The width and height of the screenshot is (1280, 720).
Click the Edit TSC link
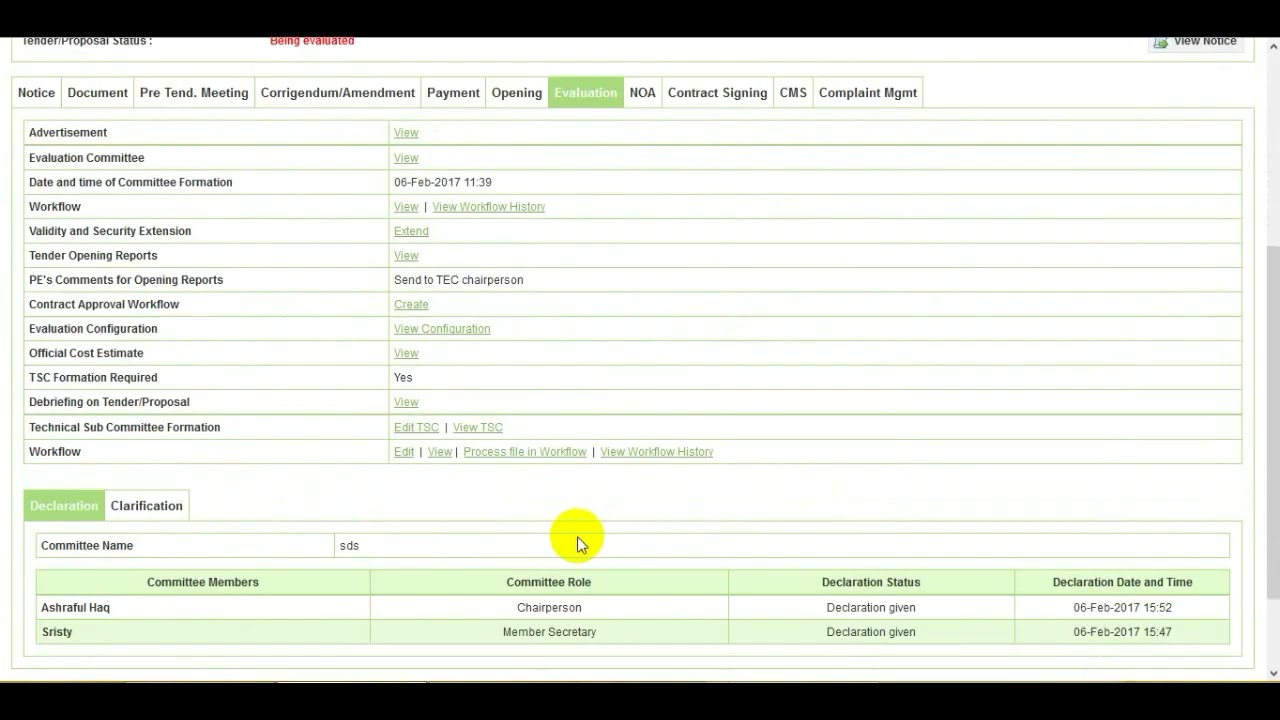416,427
